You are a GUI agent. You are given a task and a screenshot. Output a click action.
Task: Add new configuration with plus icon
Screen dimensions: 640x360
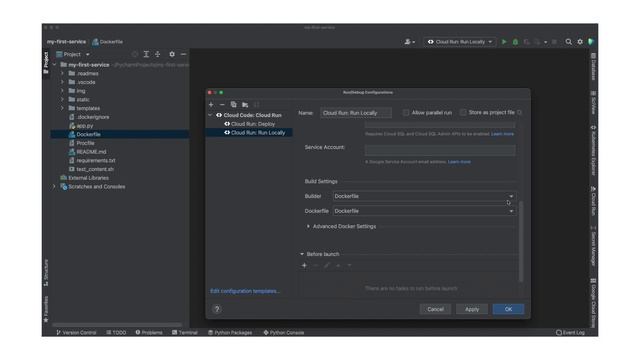[x=211, y=104]
